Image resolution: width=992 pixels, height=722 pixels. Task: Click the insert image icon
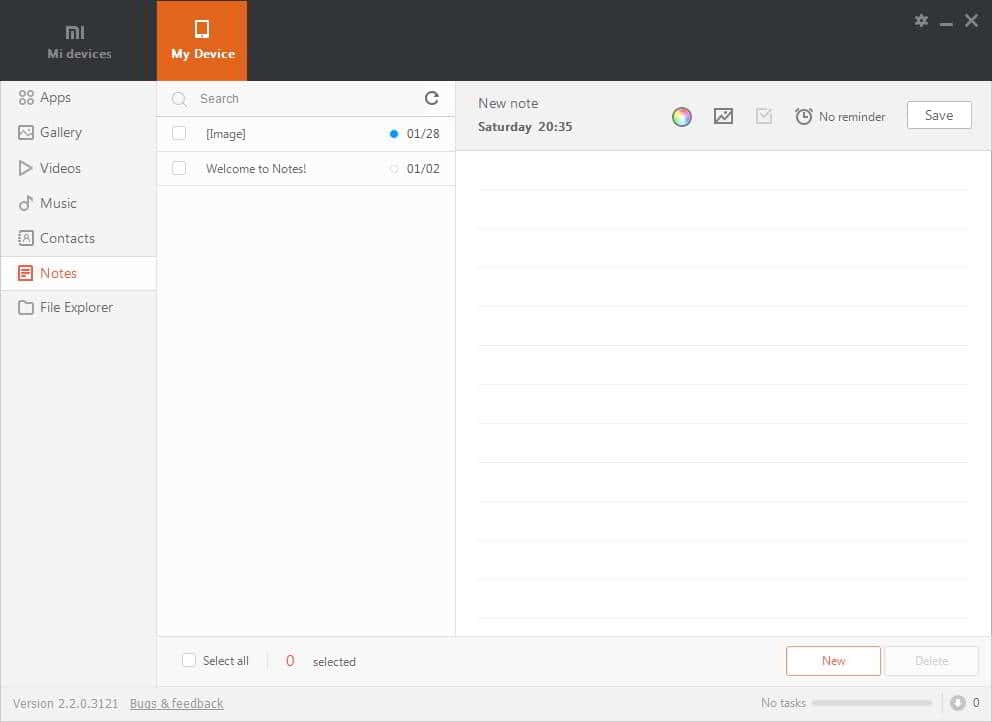[x=723, y=116]
